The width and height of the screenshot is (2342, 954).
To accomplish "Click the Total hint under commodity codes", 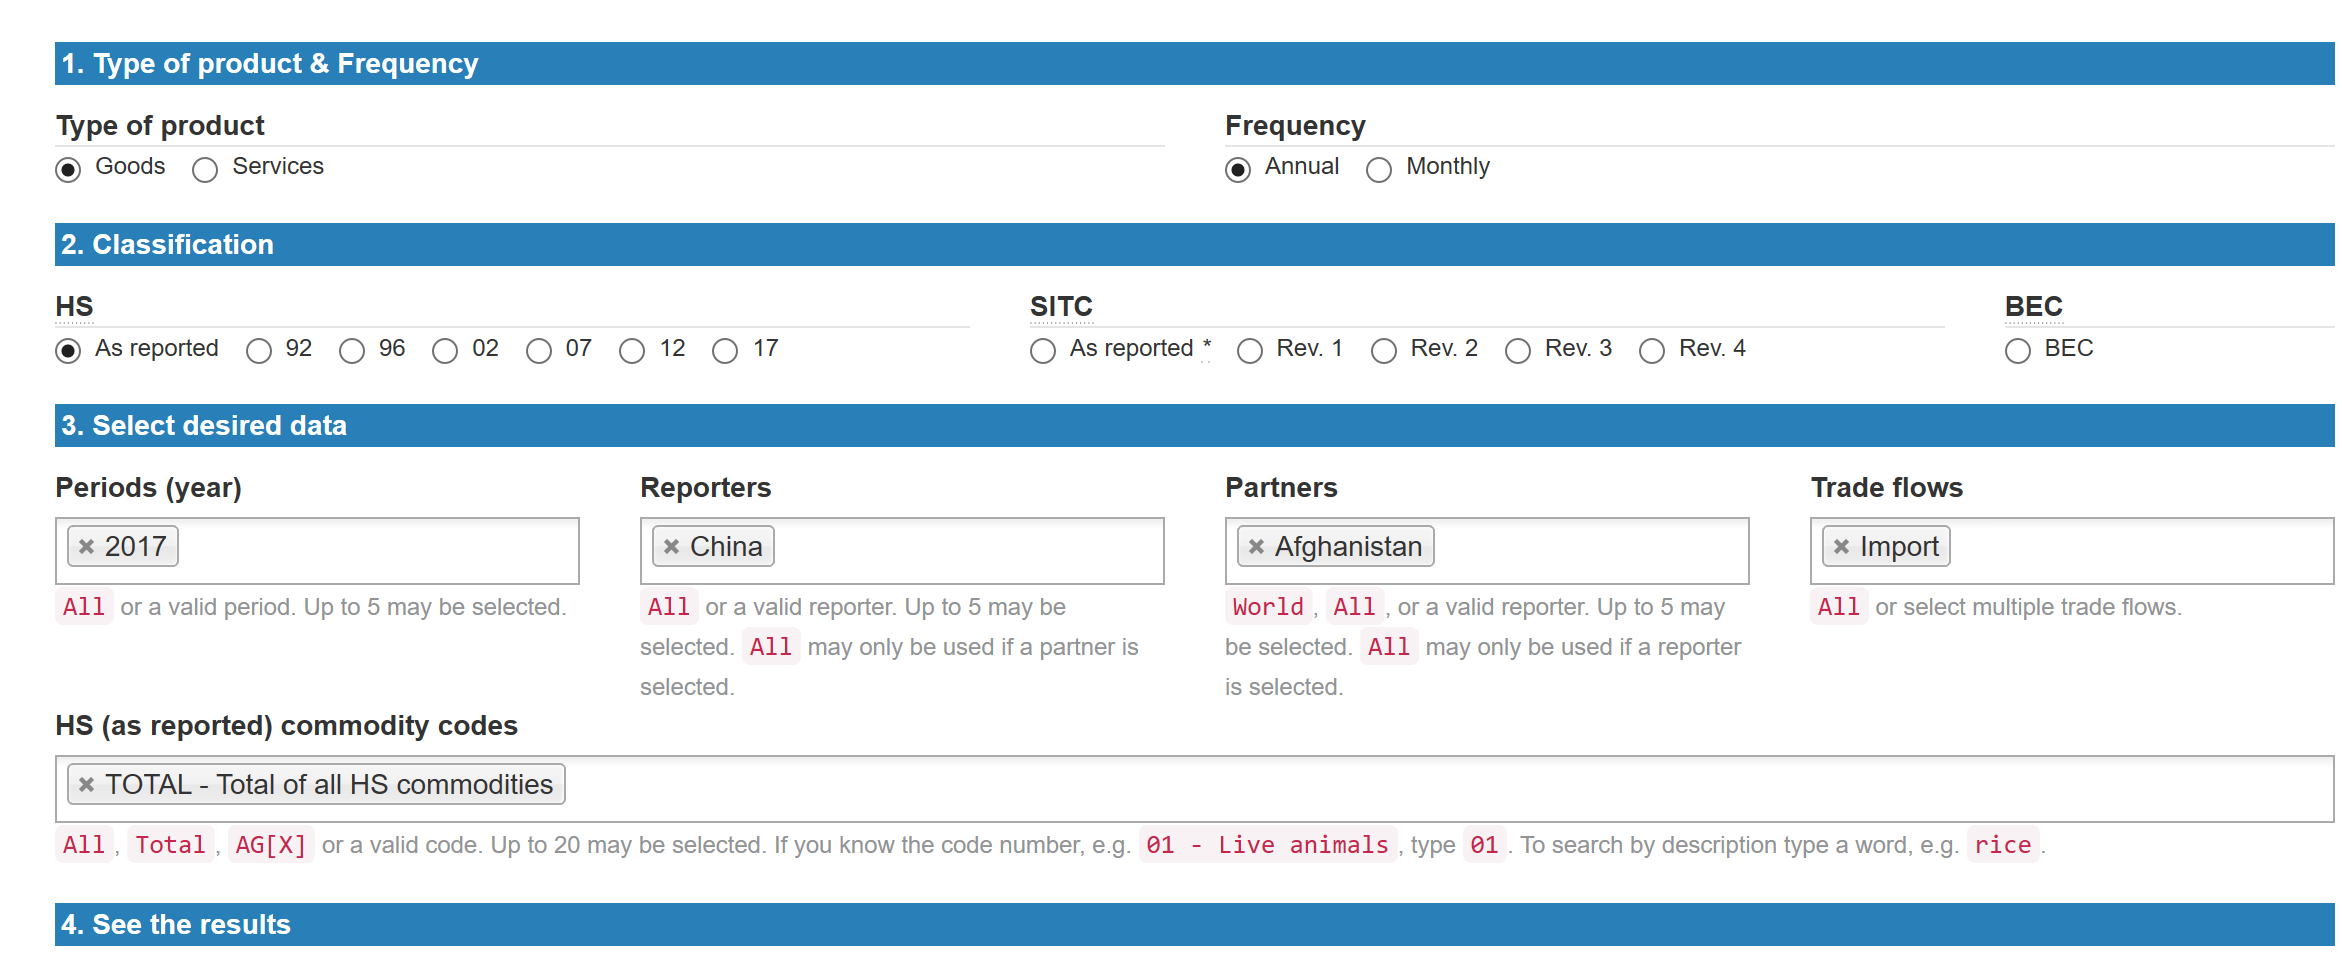I will click(x=170, y=845).
